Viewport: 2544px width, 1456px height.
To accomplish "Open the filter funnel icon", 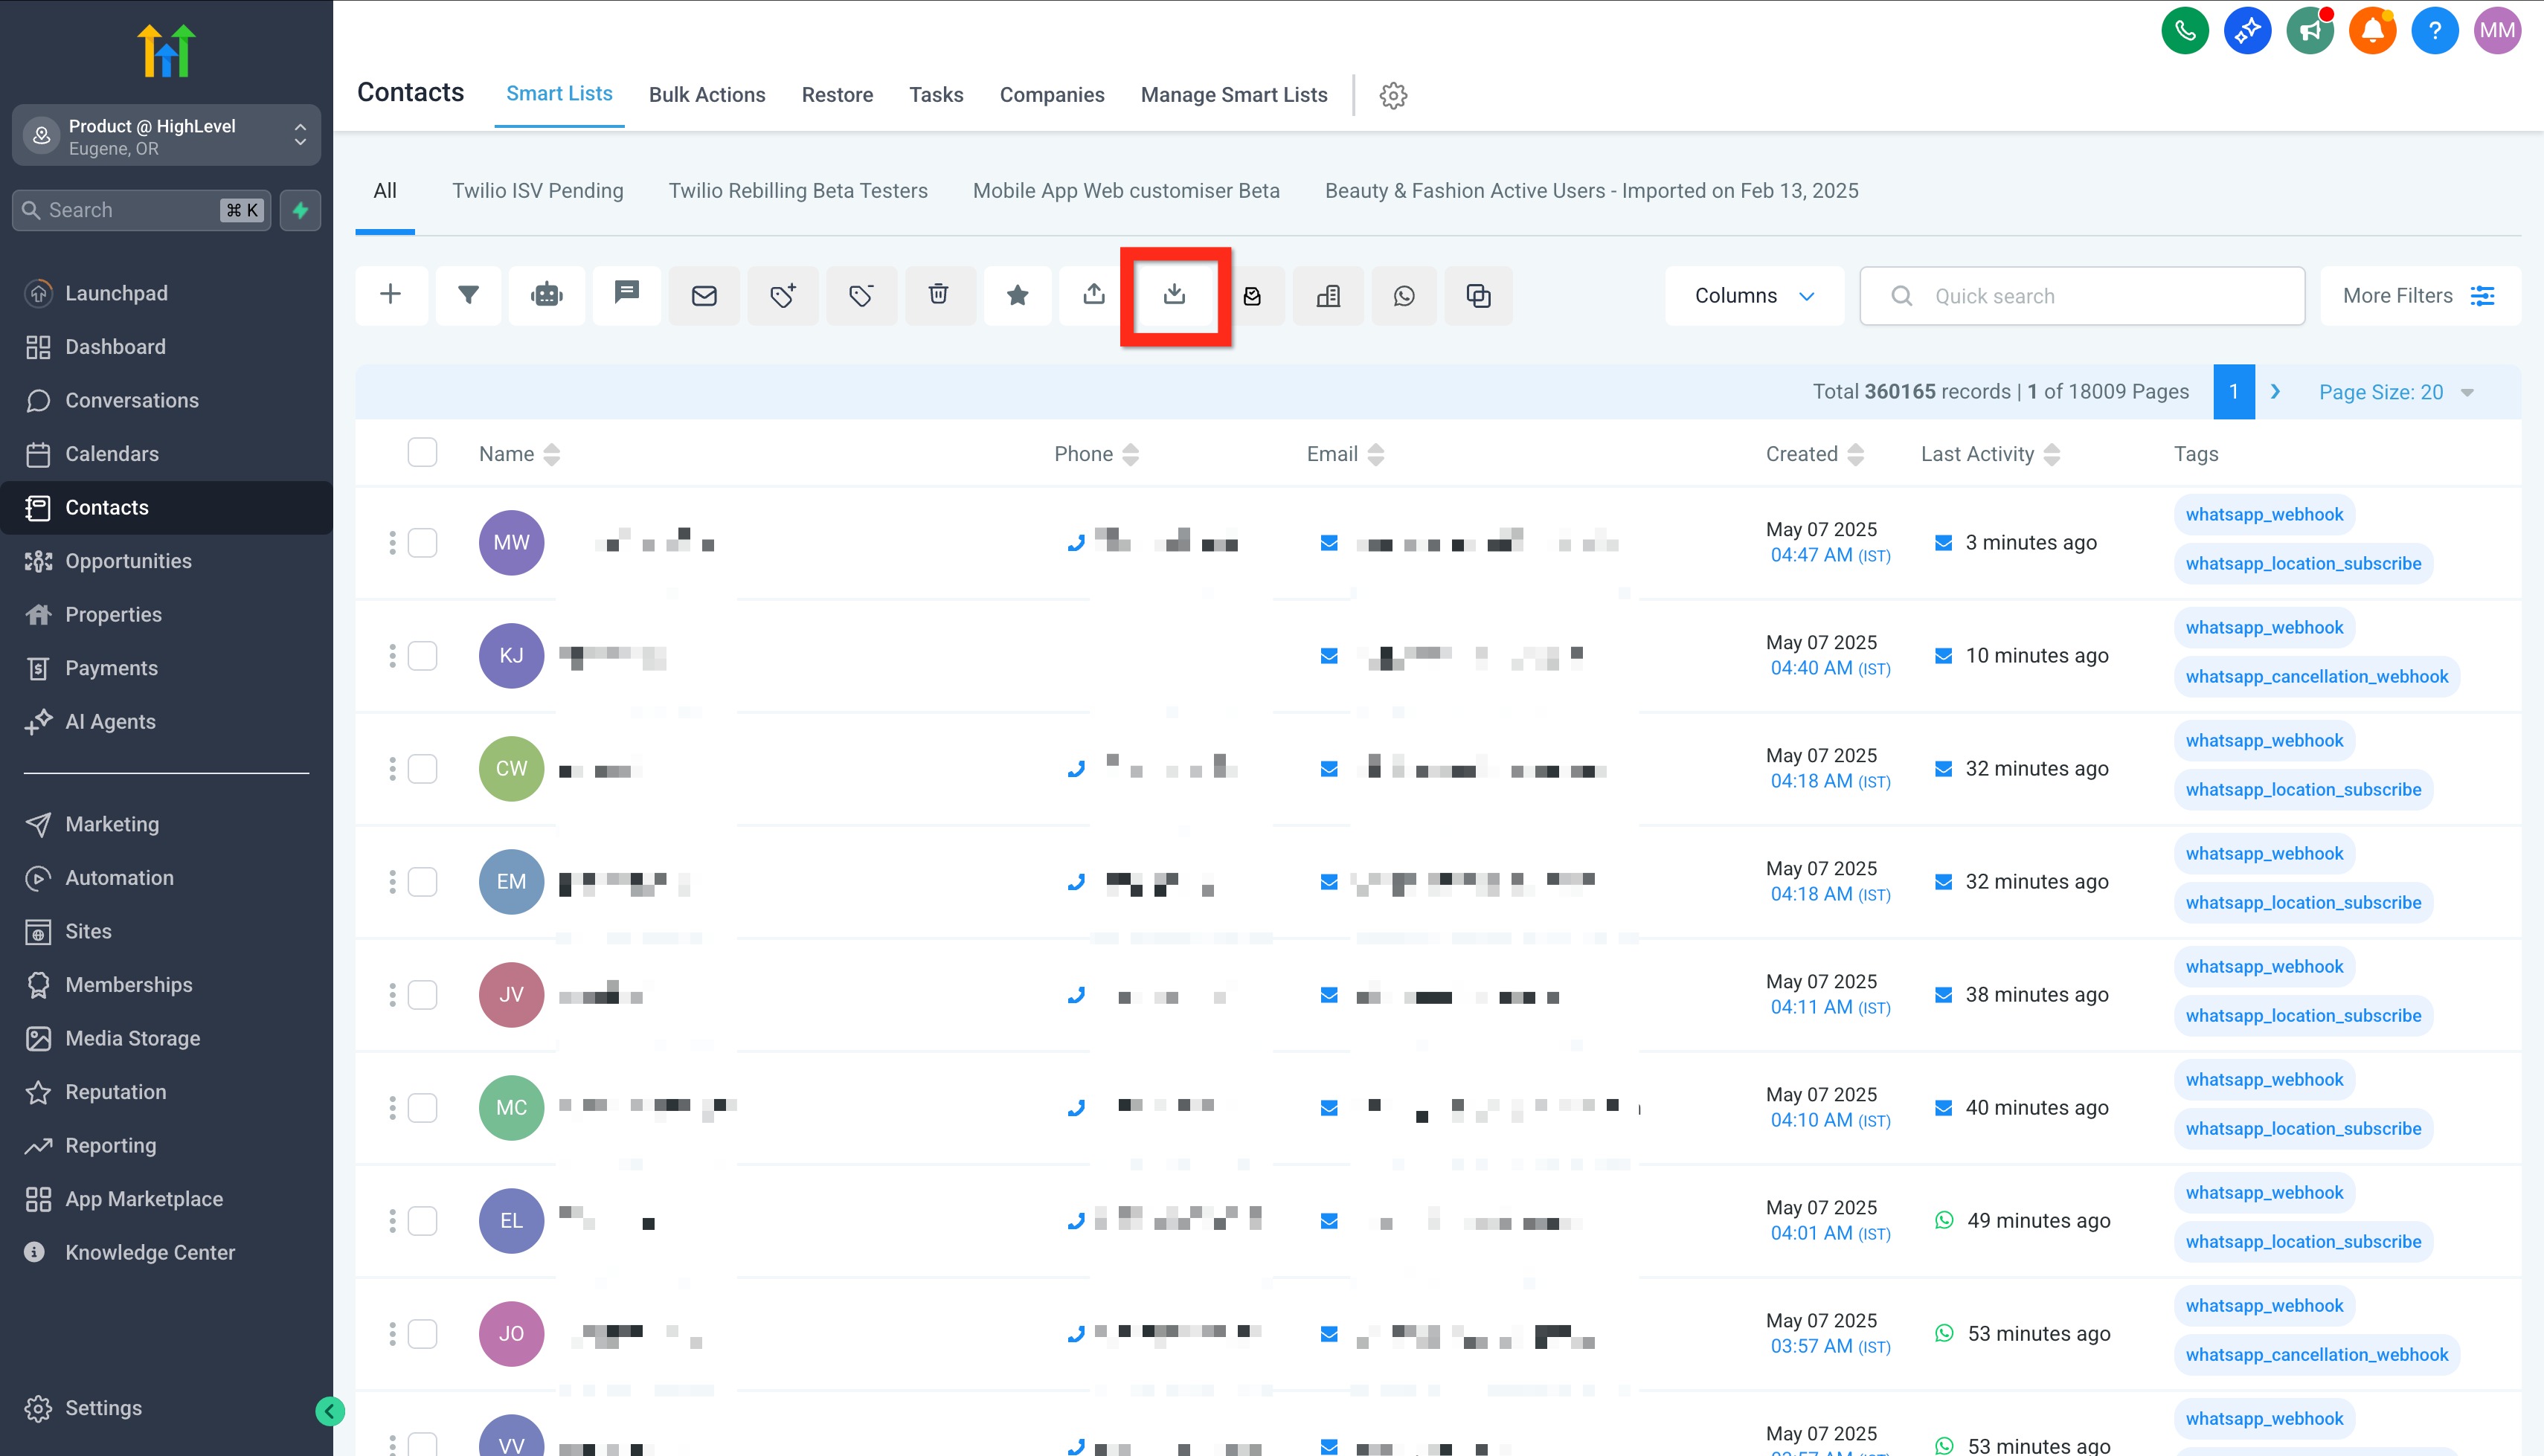I will pos(468,295).
